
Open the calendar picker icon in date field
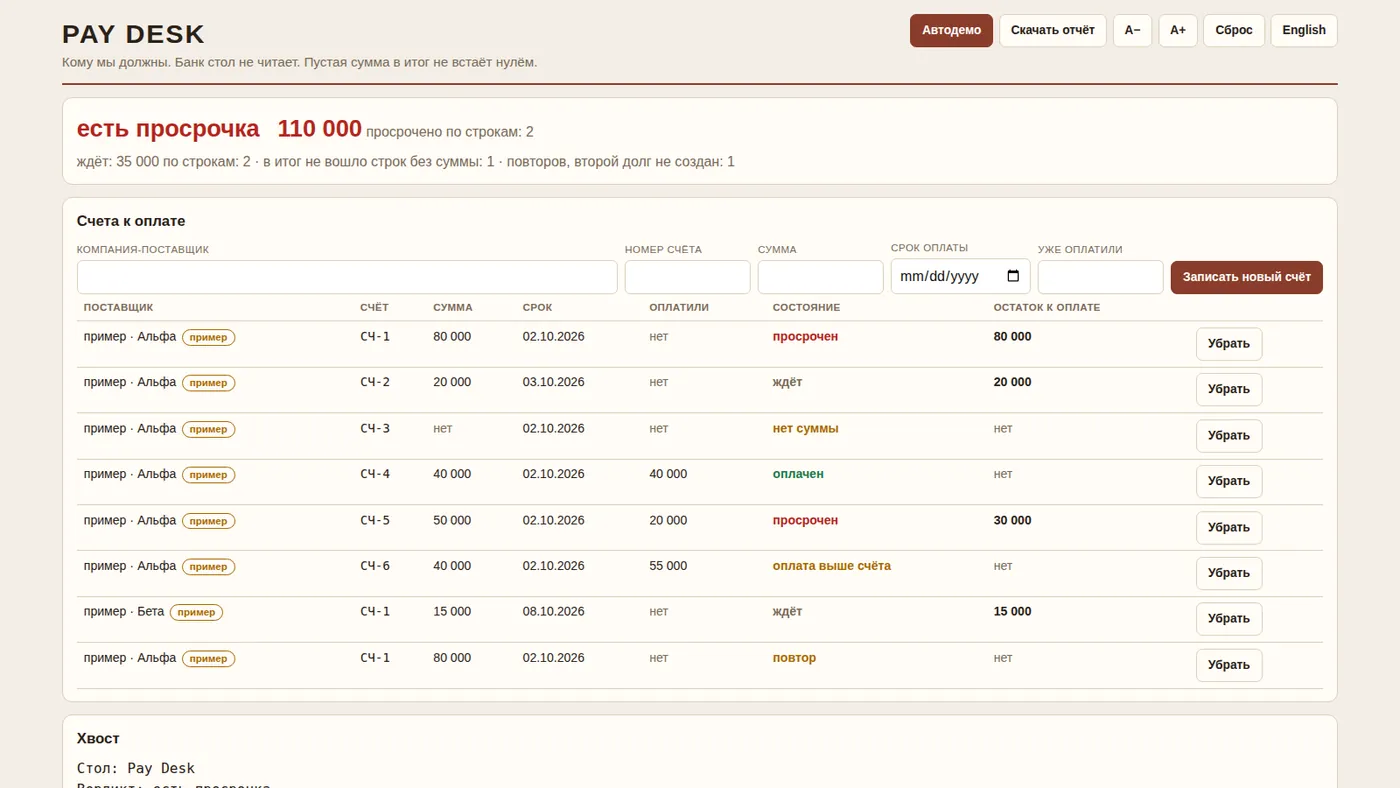[x=1013, y=277]
